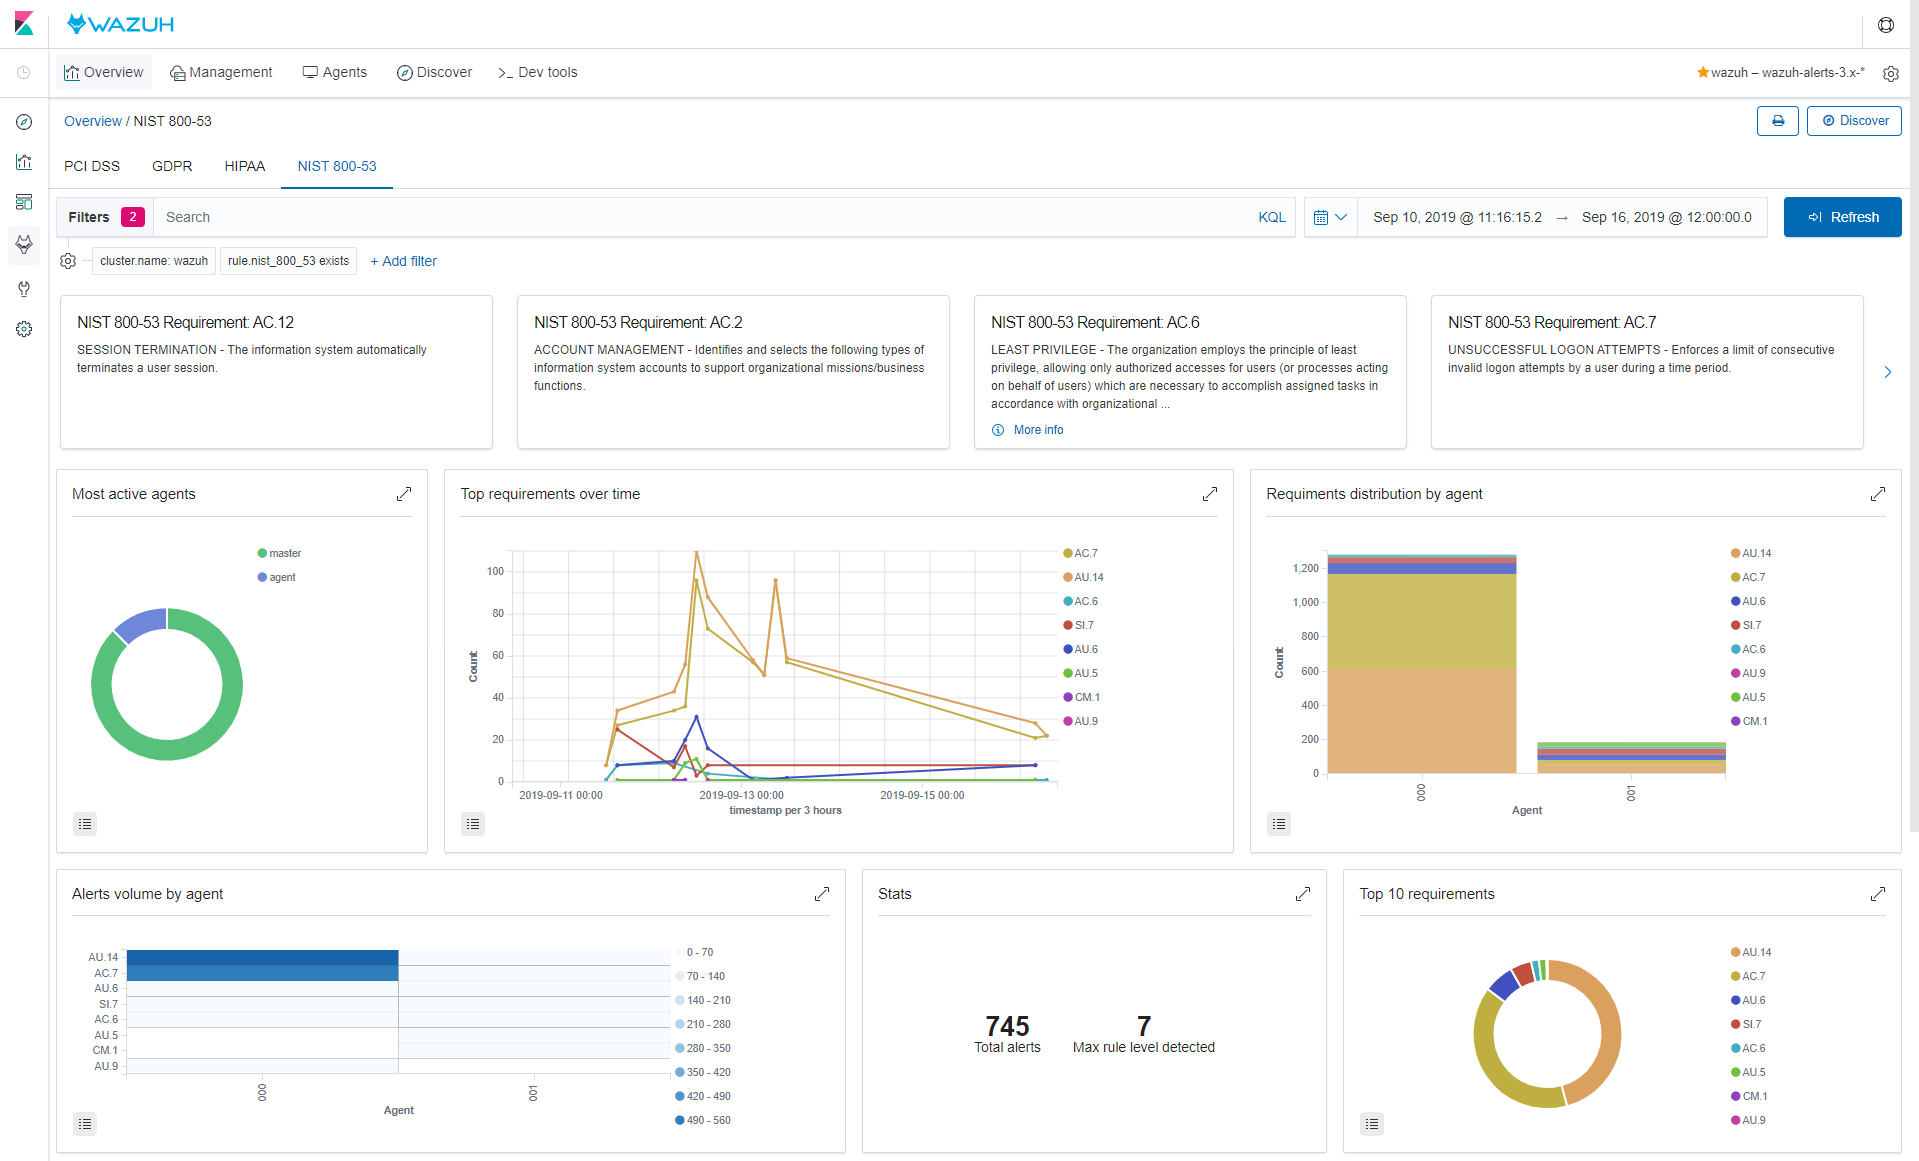The width and height of the screenshot is (1919, 1161).
Task: Open the Management menu
Action: pyautogui.click(x=221, y=72)
